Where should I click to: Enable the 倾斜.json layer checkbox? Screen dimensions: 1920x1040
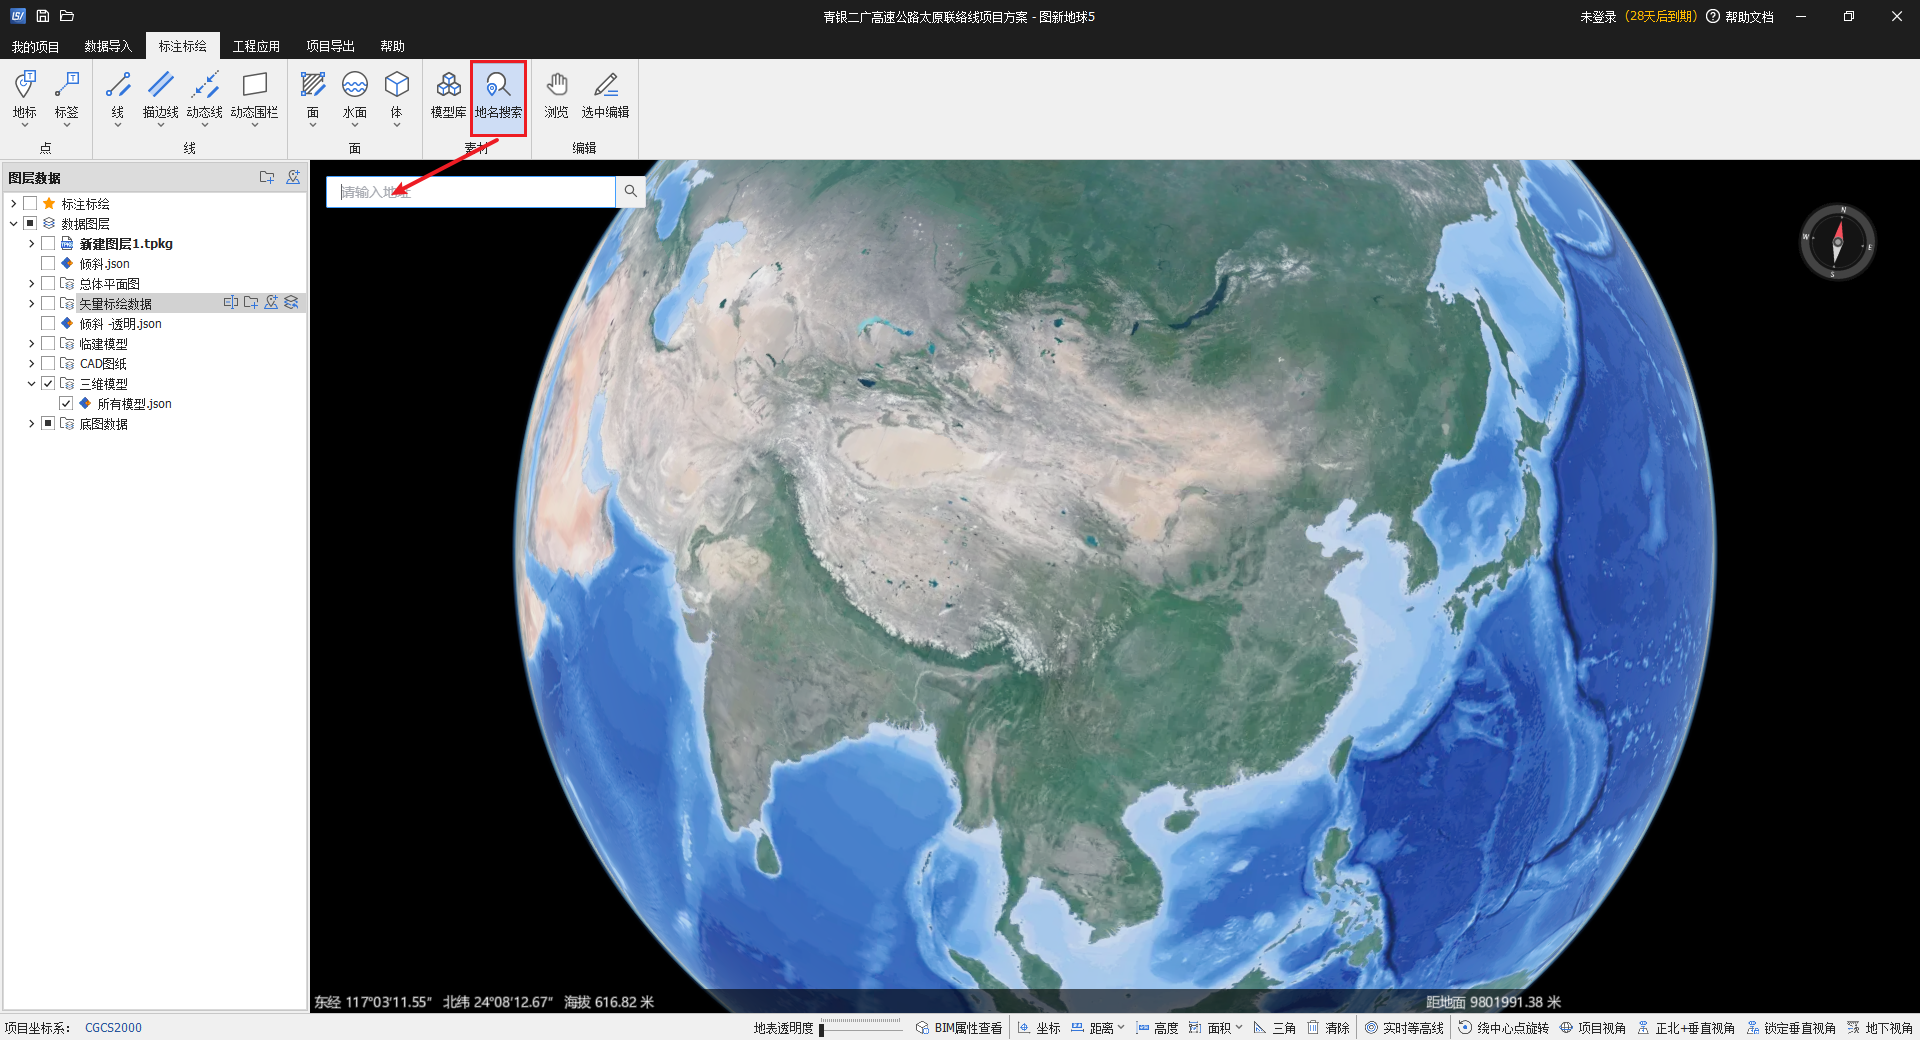(48, 264)
